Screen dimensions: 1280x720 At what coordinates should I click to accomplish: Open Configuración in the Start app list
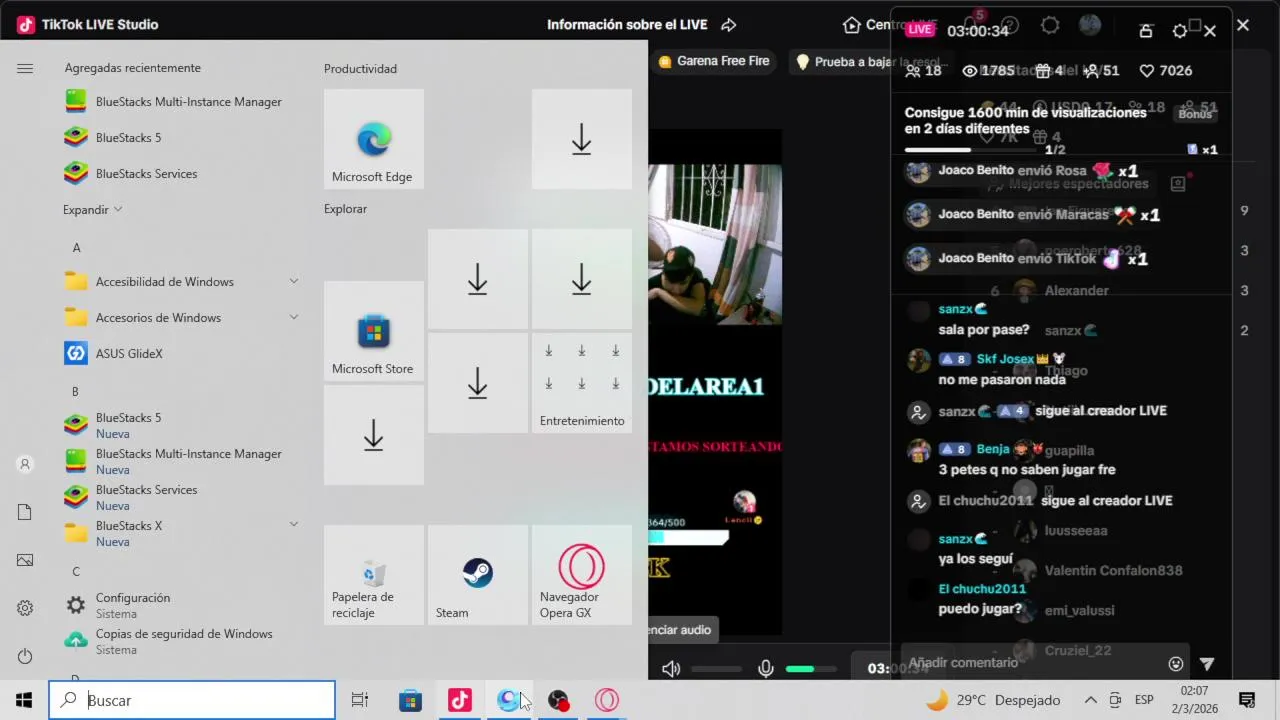coord(133,605)
